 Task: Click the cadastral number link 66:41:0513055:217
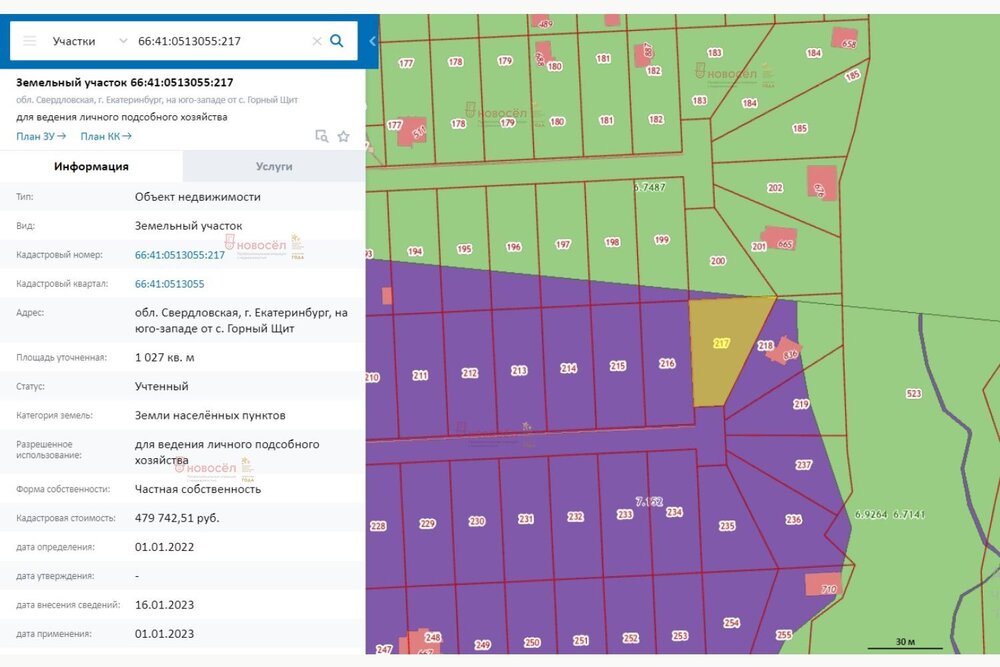tap(180, 255)
